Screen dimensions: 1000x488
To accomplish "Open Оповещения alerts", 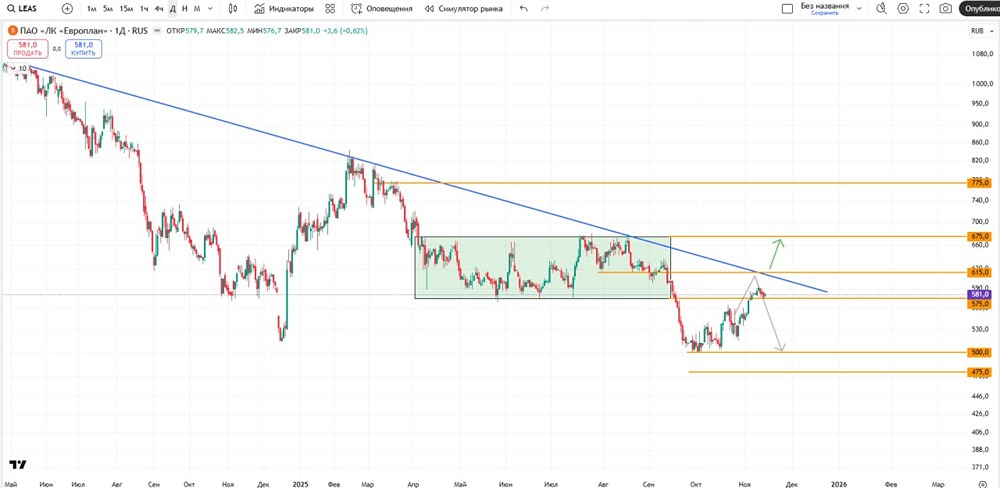I will click(x=381, y=9).
